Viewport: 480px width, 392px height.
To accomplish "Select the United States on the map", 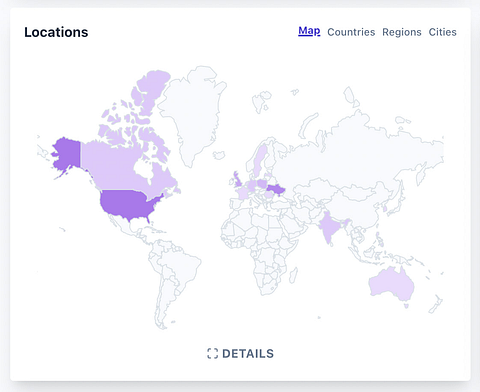I will (128, 204).
